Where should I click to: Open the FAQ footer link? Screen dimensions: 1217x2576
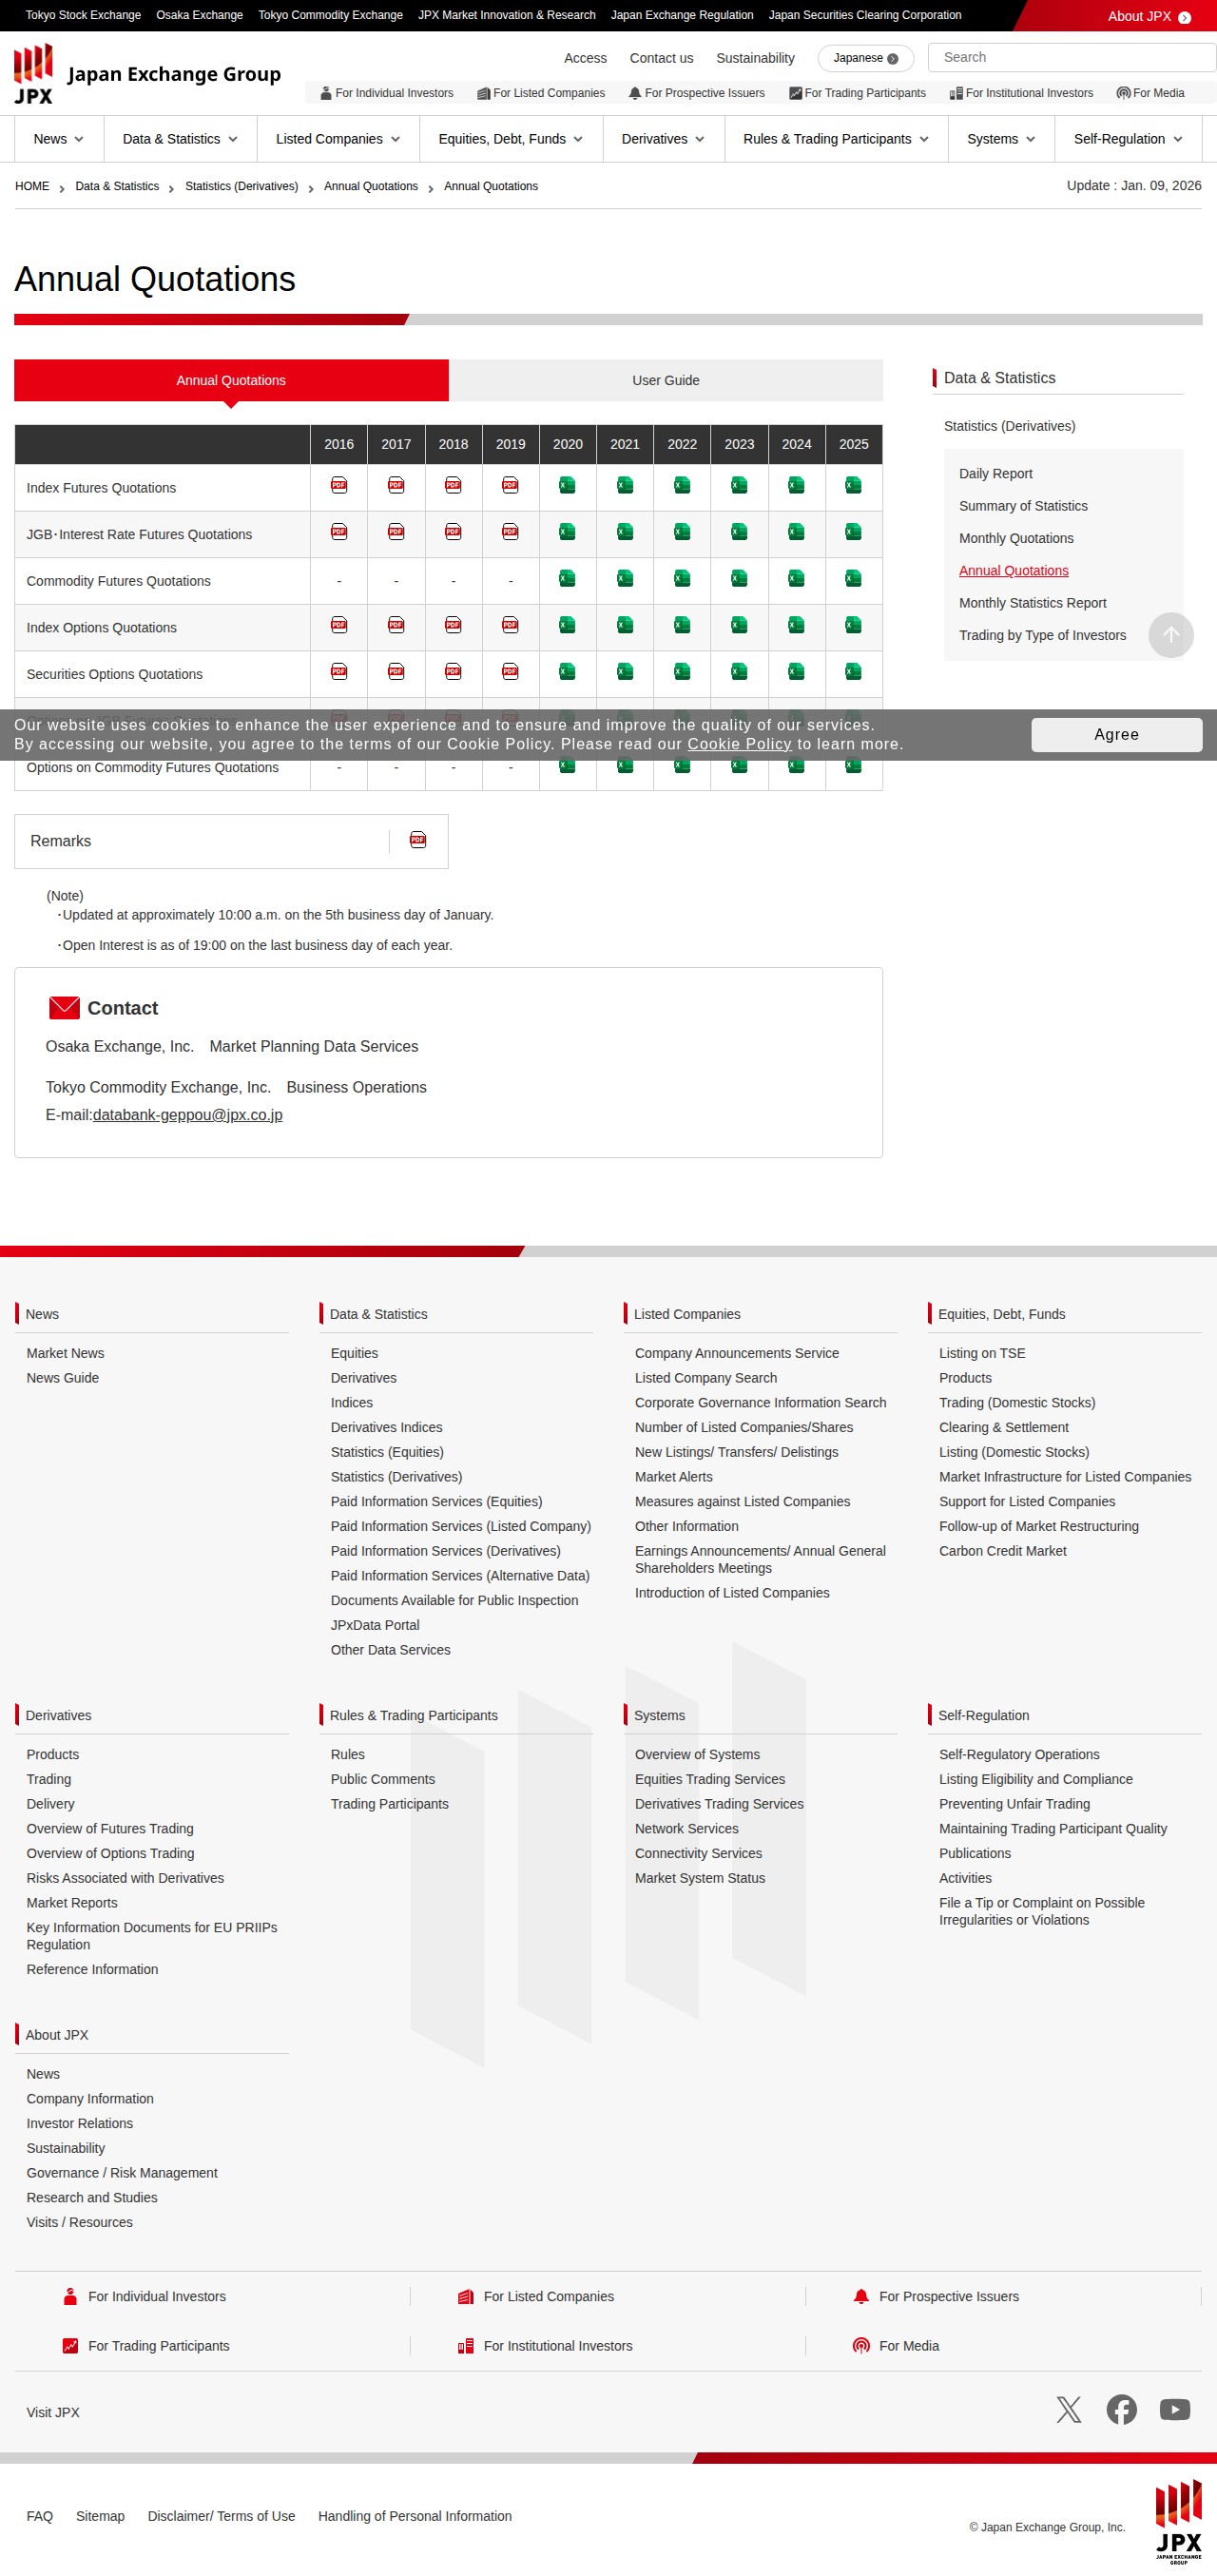coord(40,2516)
